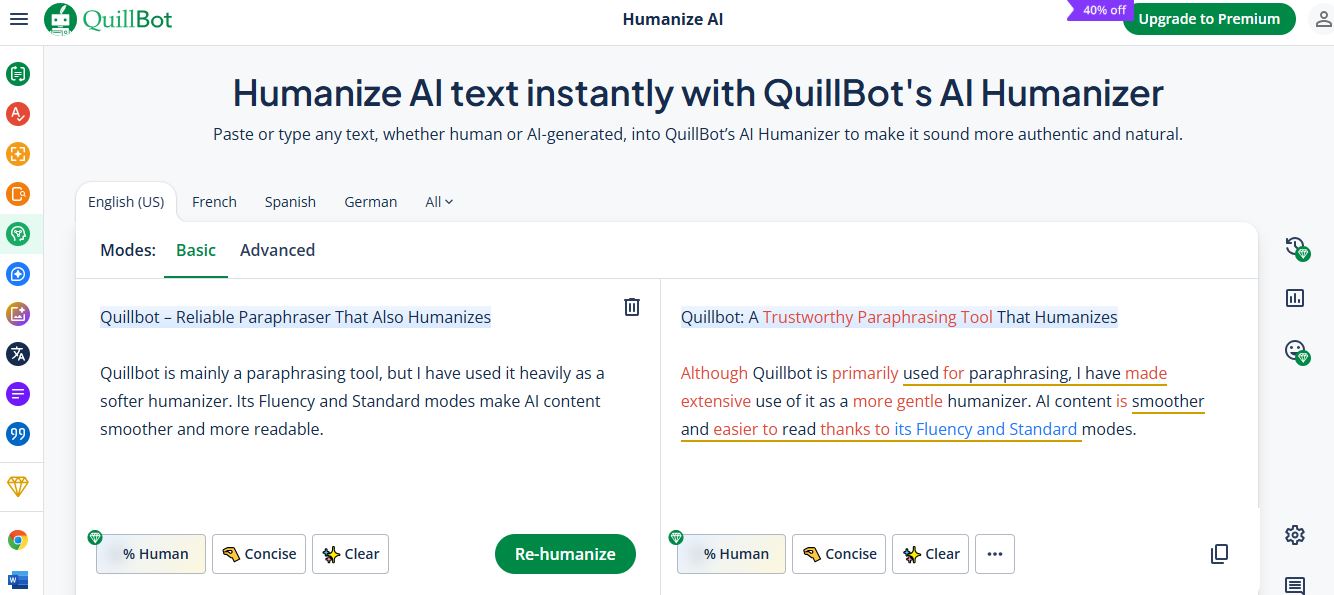This screenshot has width=1334, height=595.
Task: Select the Grammar Checker in the sidebar
Action: [x=18, y=114]
